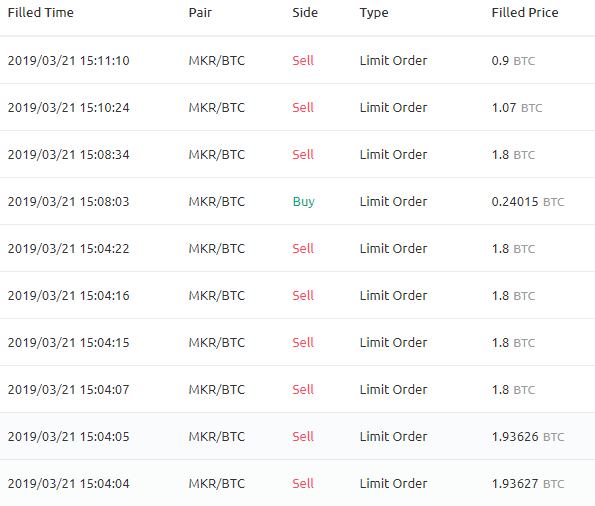Screen dimensions: 595x506
Task: Click Limit Order in the 15:04:16 row
Action: pyautogui.click(x=393, y=296)
